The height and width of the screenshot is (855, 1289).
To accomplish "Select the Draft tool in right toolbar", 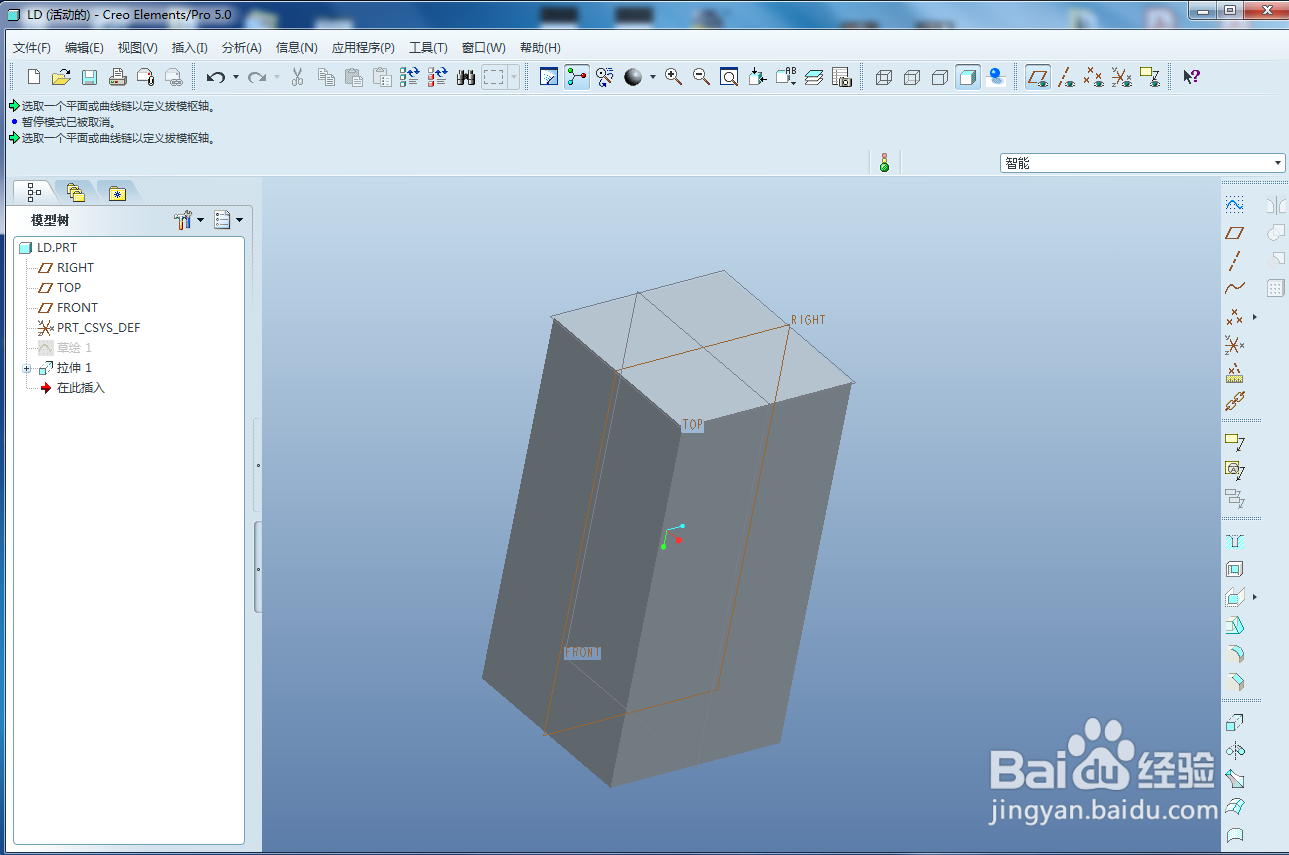I will coord(1234,625).
